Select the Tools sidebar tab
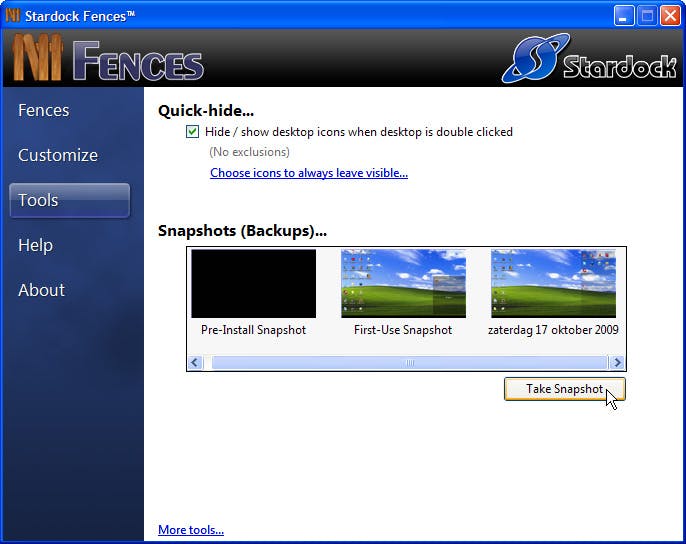Image resolution: width=686 pixels, height=544 pixels. click(x=70, y=200)
